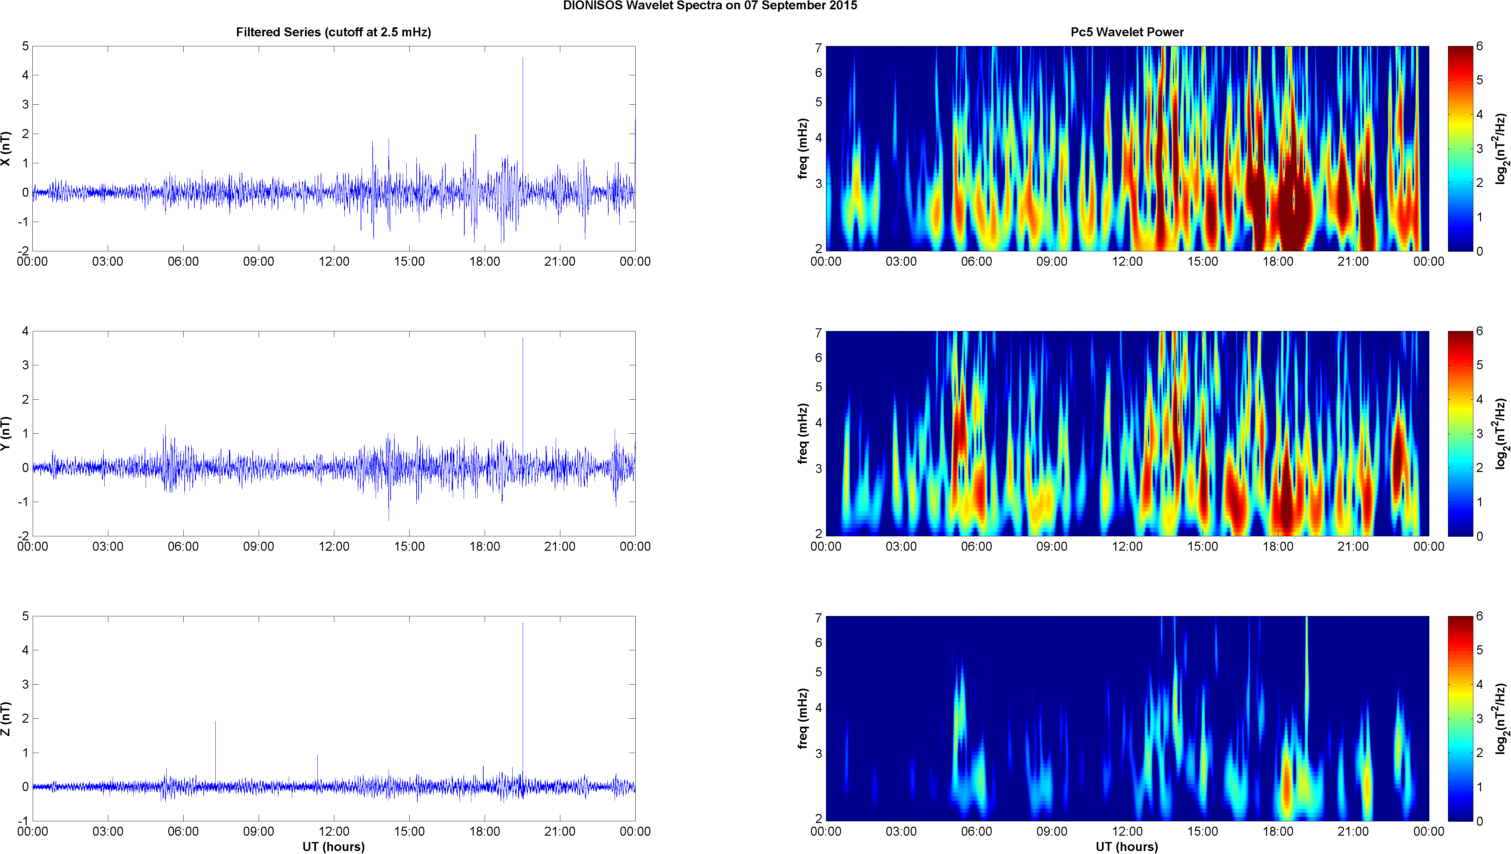Click the '15:00' tick under the bottom wavelet plot
1511x854 pixels.
(1203, 832)
